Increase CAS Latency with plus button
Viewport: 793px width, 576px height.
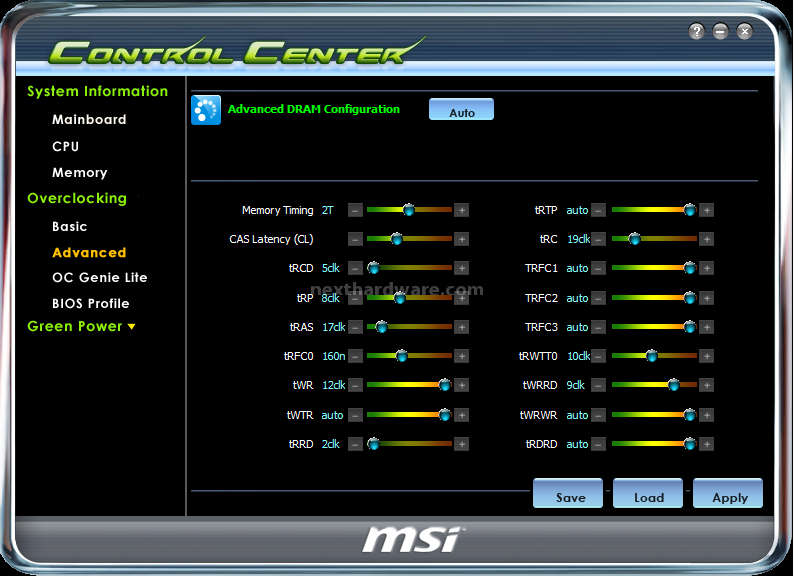pyautogui.click(x=461, y=239)
